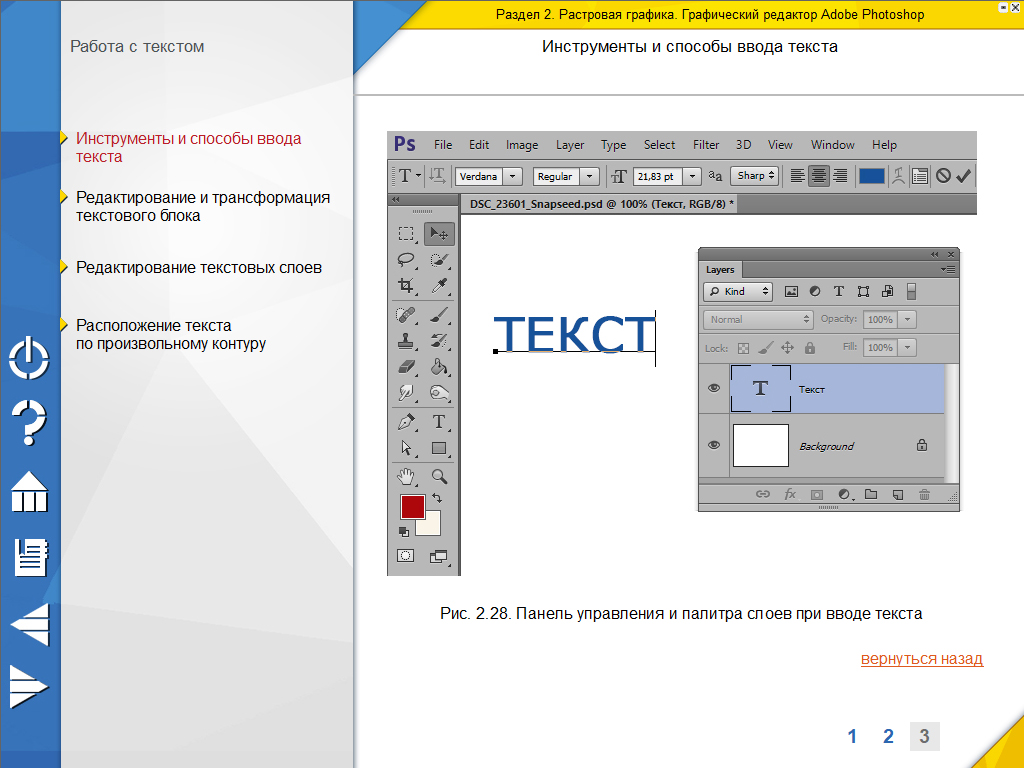Screen dimensions: 1024x768
Task: Open the Kind layer filter dropdown
Action: (x=738, y=291)
